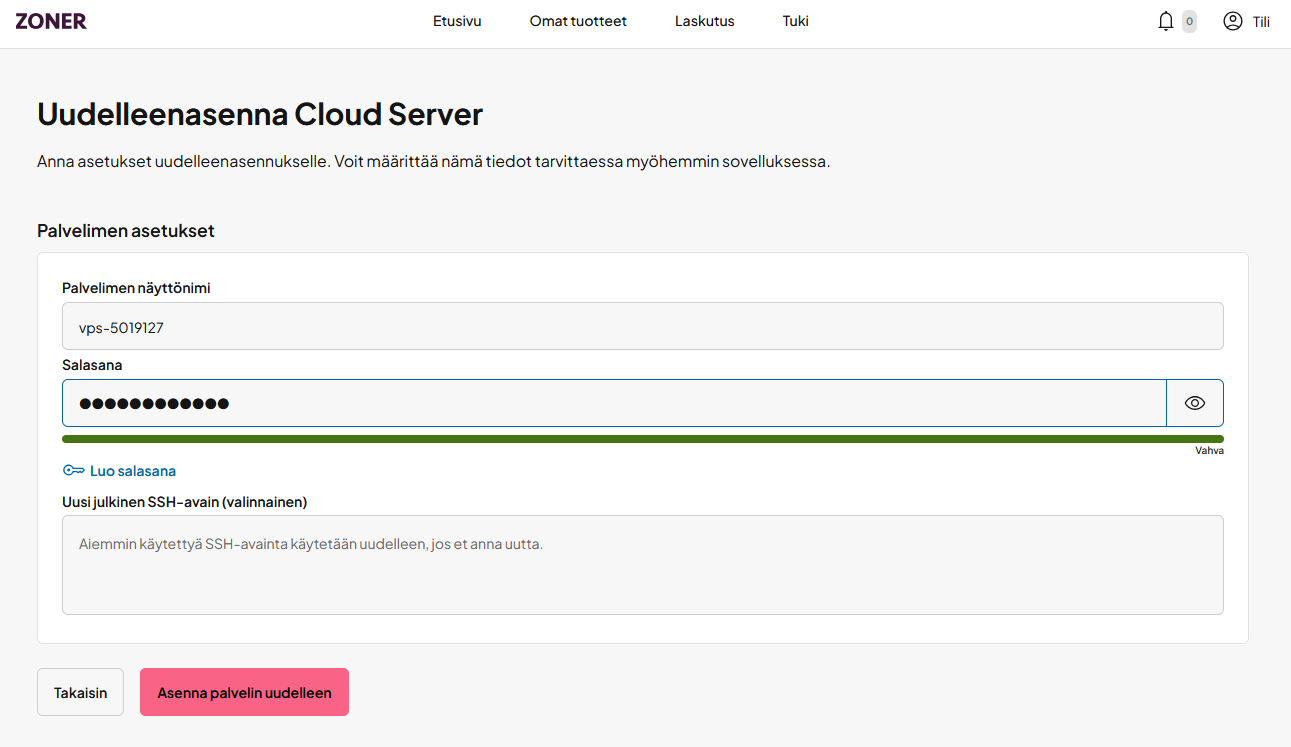Click the Palvelimen asetukset heading
This screenshot has height=747, width=1291.
click(x=126, y=231)
